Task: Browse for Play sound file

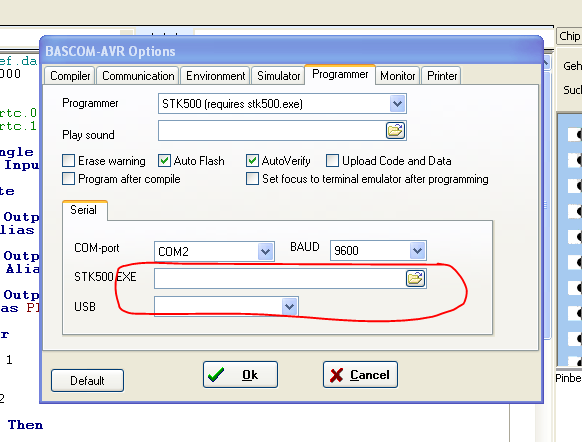Action: tap(395, 130)
